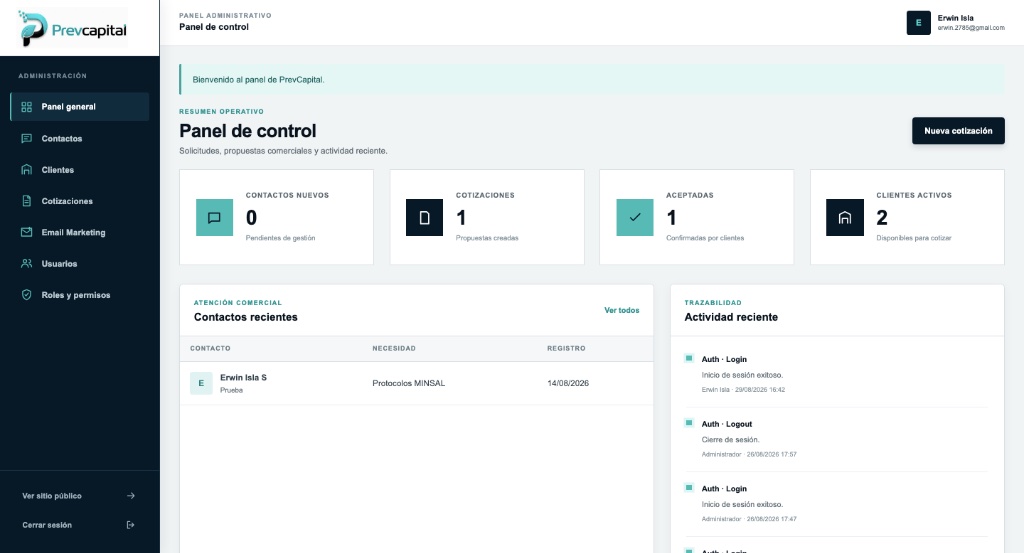Open Roles y permisos
This screenshot has width=1024, height=553.
(x=80, y=295)
